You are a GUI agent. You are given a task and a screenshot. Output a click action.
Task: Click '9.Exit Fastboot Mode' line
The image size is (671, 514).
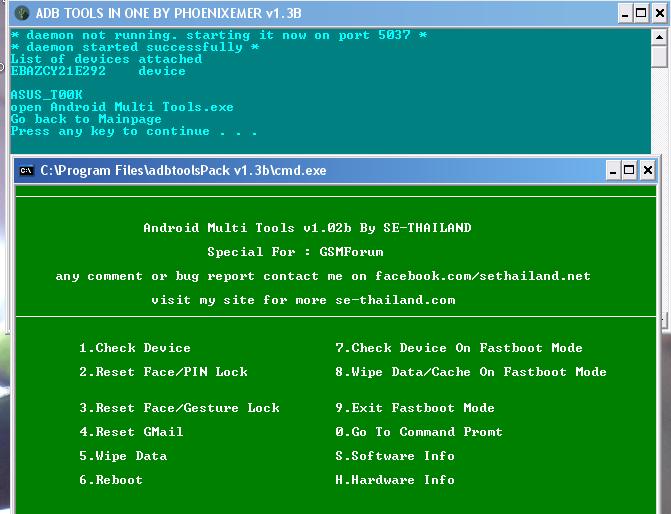[415, 407]
